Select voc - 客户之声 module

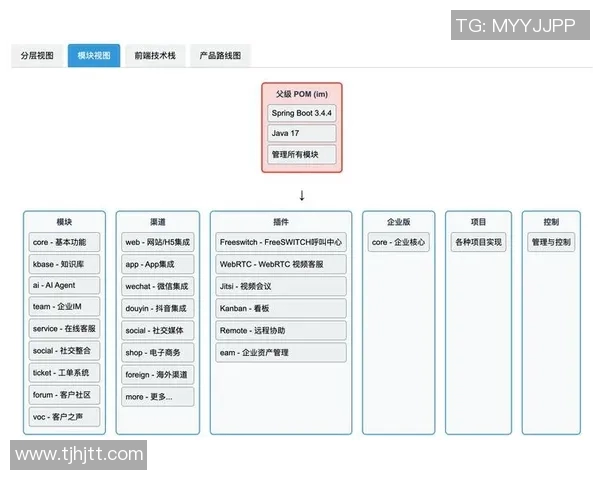click(x=64, y=417)
